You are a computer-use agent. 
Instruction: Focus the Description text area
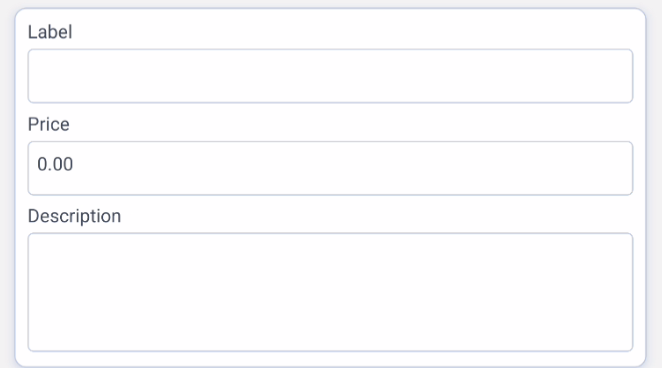330,292
